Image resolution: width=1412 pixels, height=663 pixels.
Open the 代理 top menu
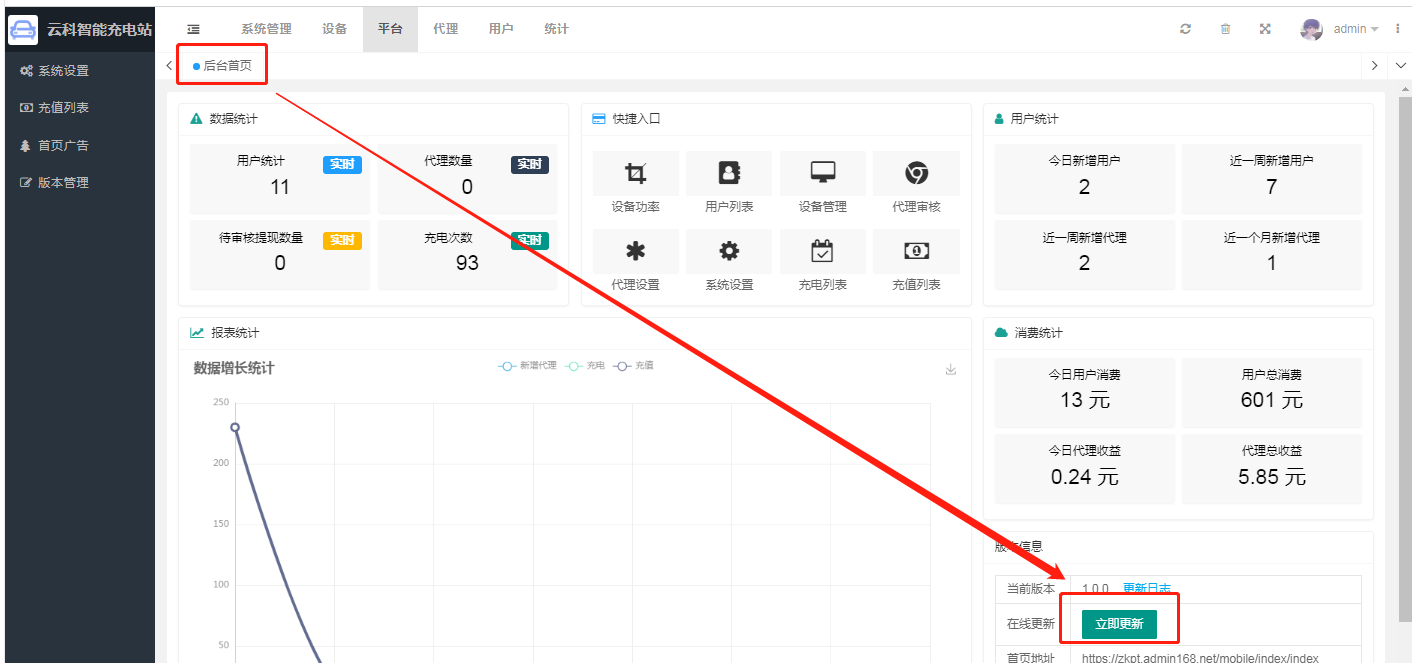click(x=445, y=29)
